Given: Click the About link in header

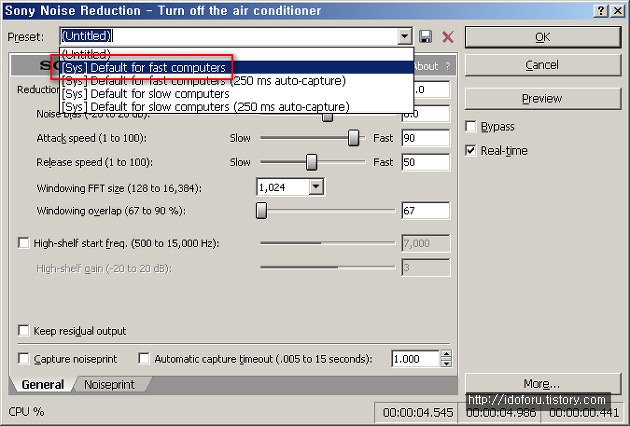Looking at the screenshot, I should [426, 67].
